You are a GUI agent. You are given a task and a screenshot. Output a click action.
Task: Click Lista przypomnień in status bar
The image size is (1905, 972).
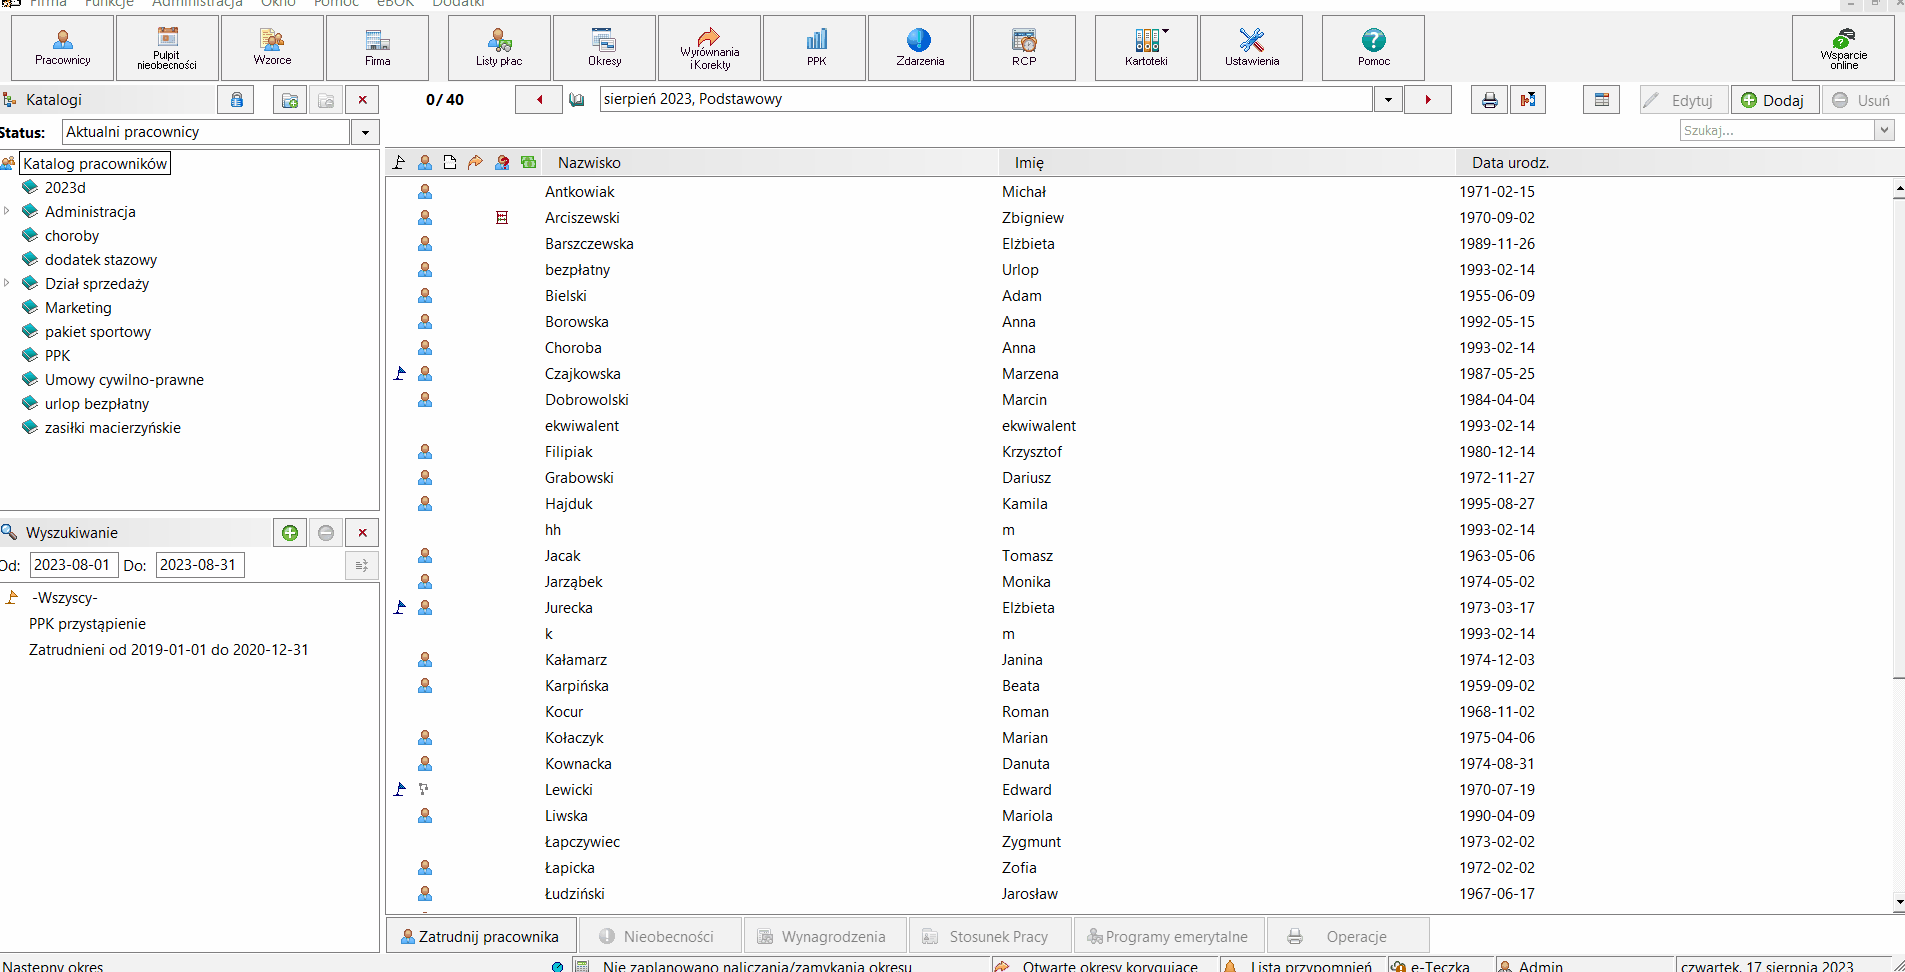[1302, 966]
